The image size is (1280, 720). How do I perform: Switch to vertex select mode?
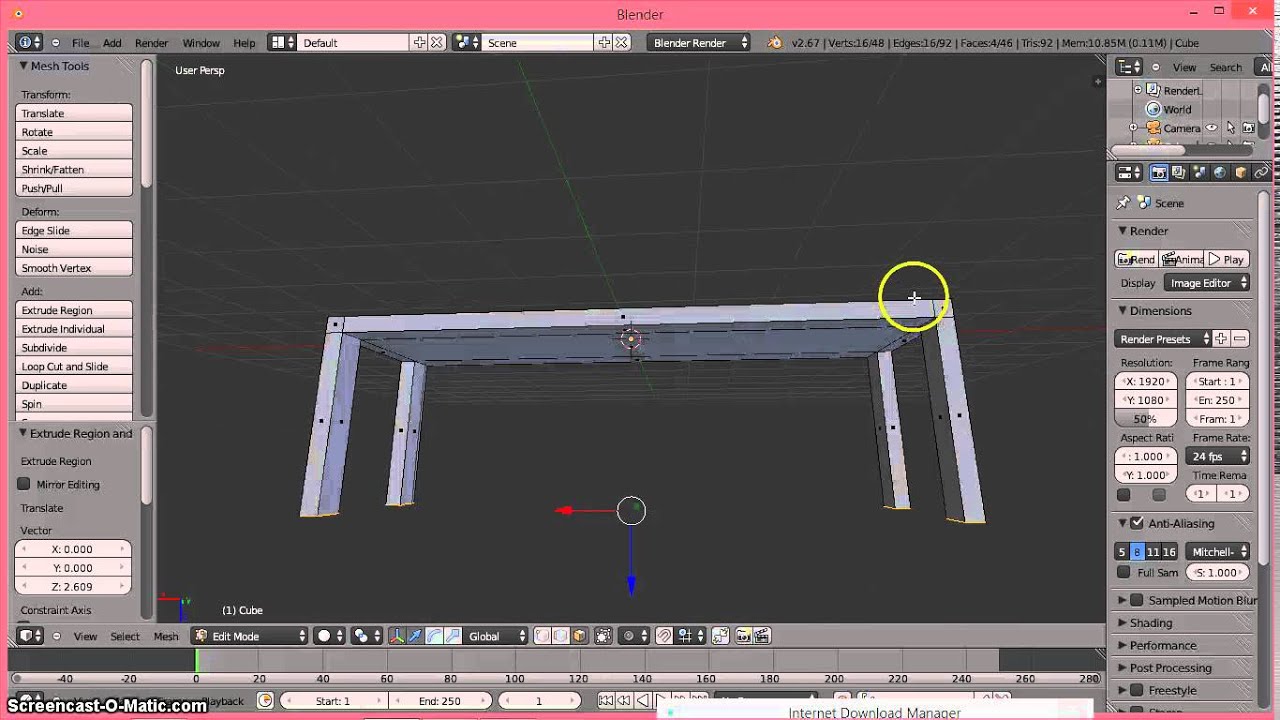pyautogui.click(x=541, y=636)
